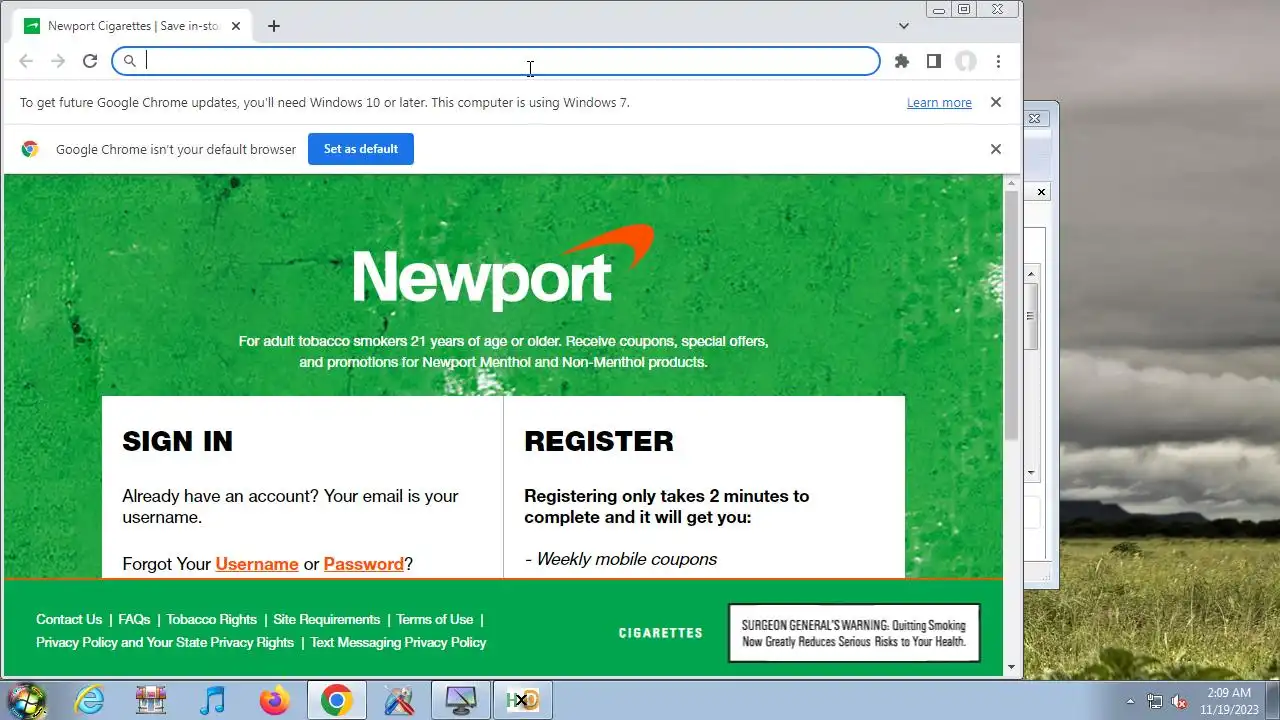Click the network tray icon

(1155, 701)
